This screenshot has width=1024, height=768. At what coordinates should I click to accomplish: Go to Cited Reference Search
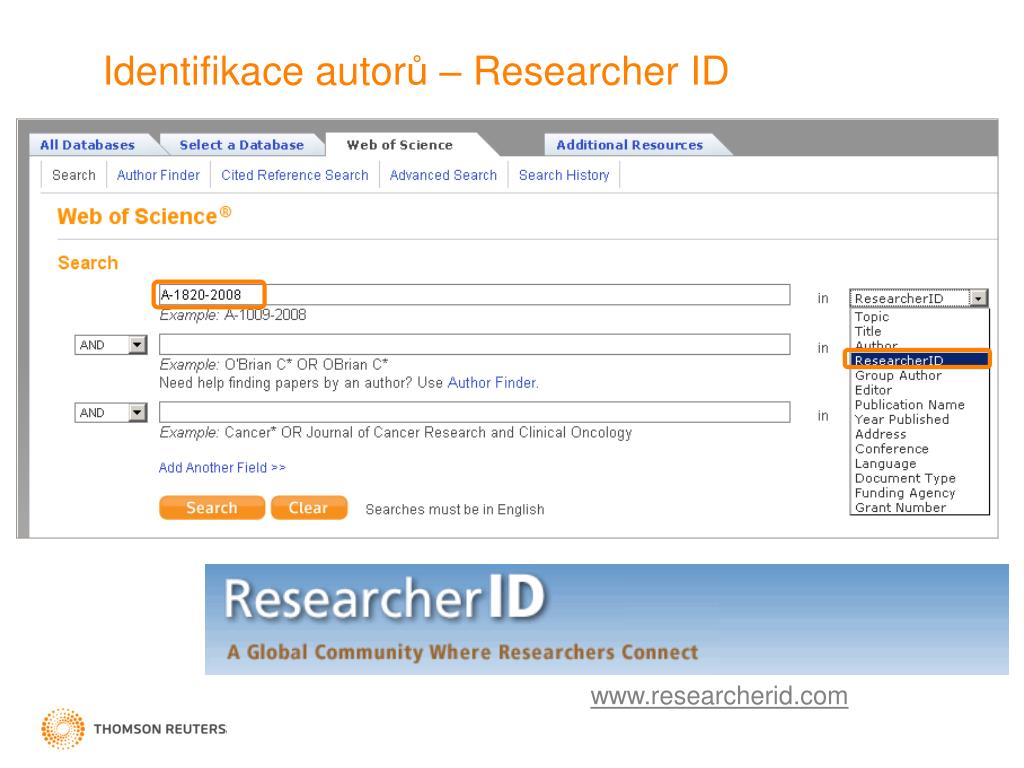[295, 175]
